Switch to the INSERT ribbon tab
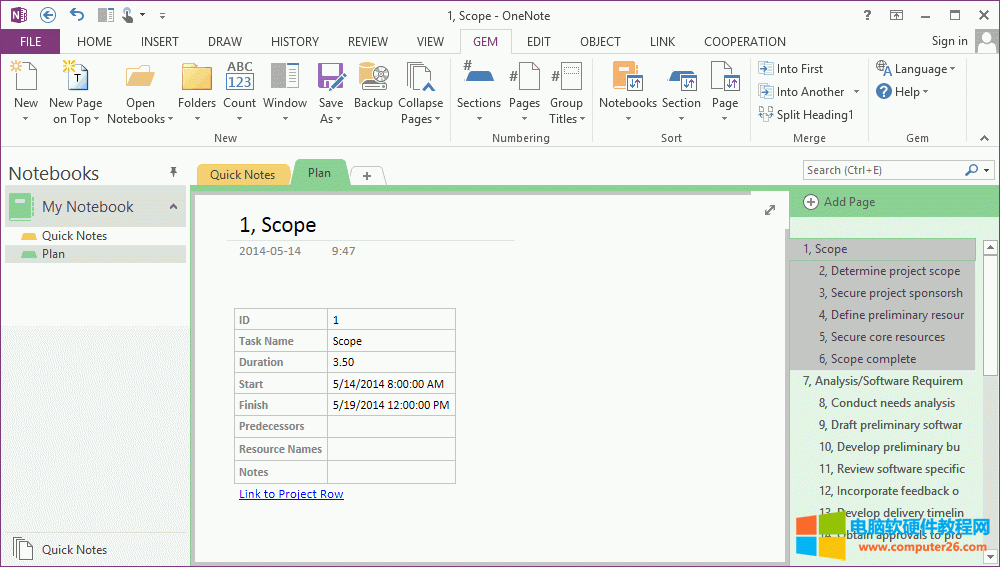Viewport: 1000px width, 567px height. [x=160, y=42]
